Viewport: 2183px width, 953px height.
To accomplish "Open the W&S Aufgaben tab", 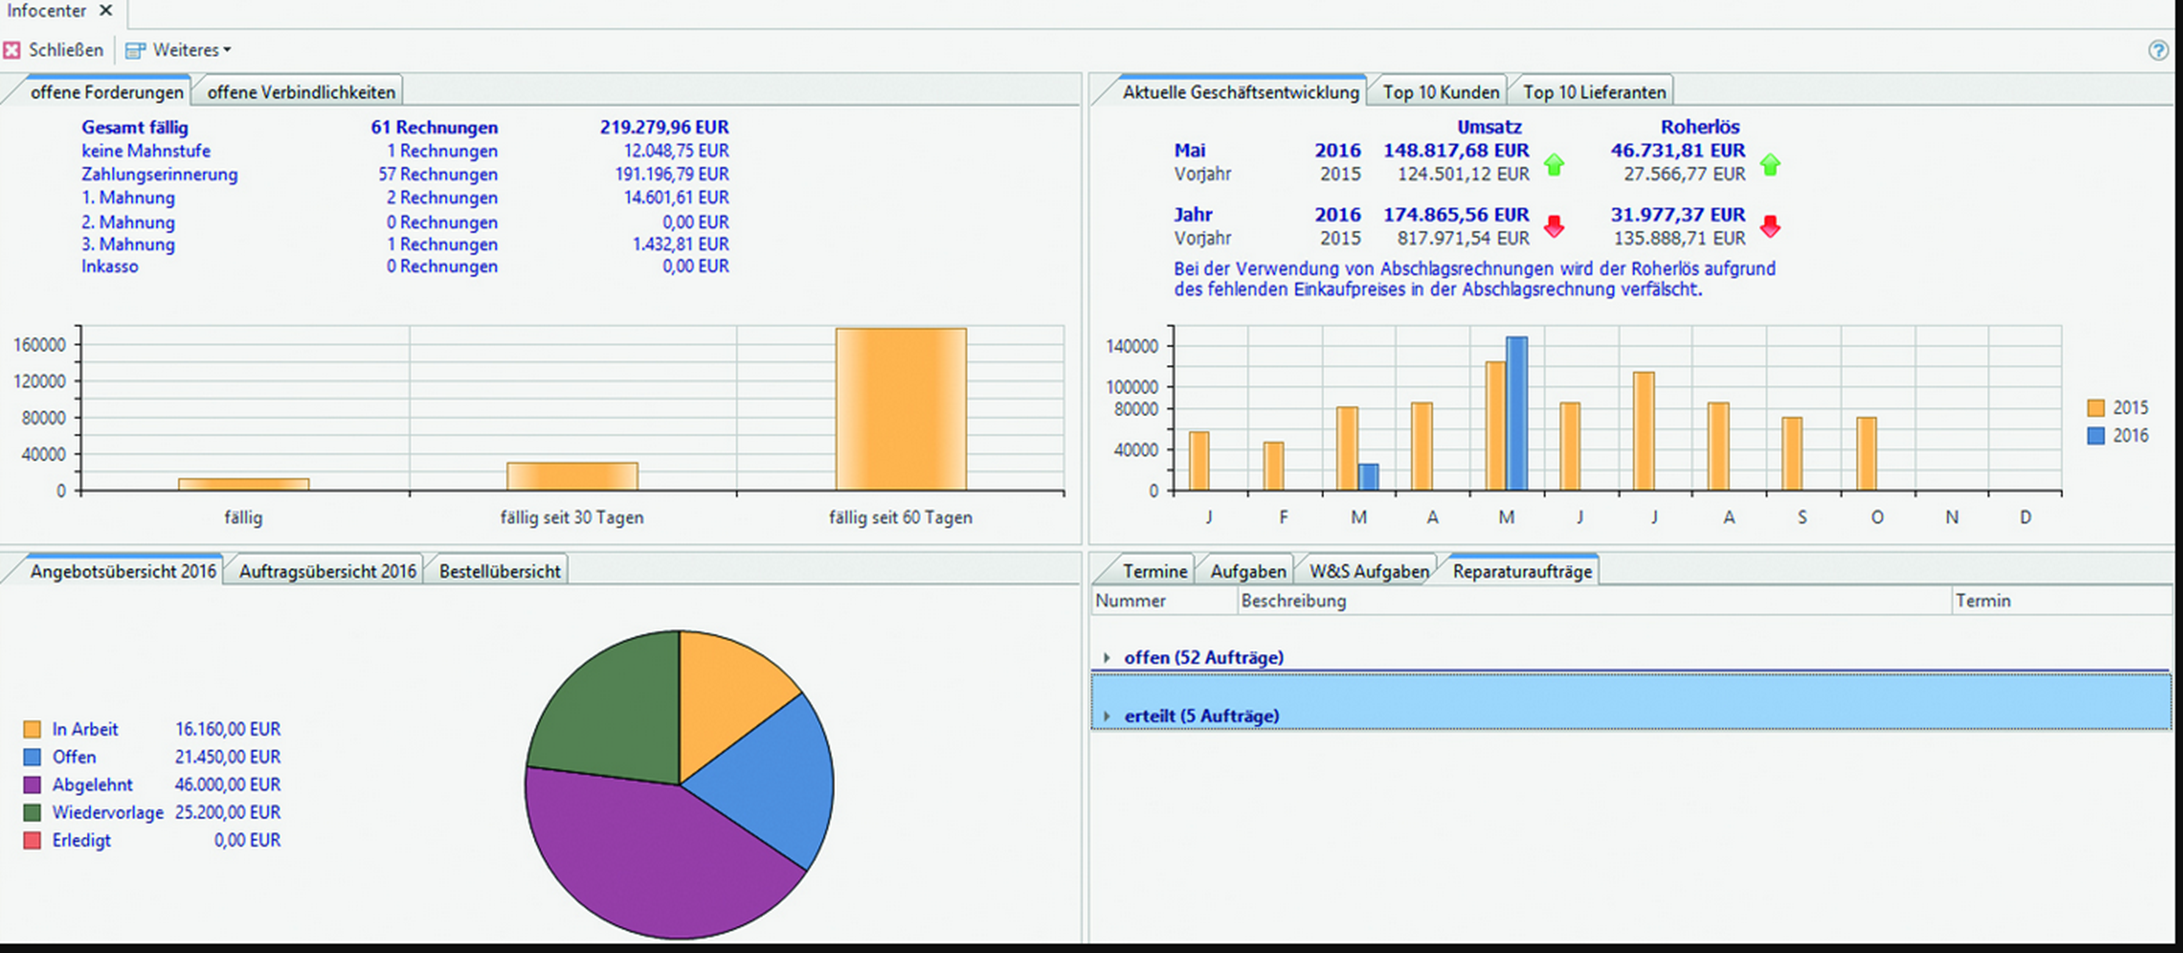I will [x=1368, y=571].
